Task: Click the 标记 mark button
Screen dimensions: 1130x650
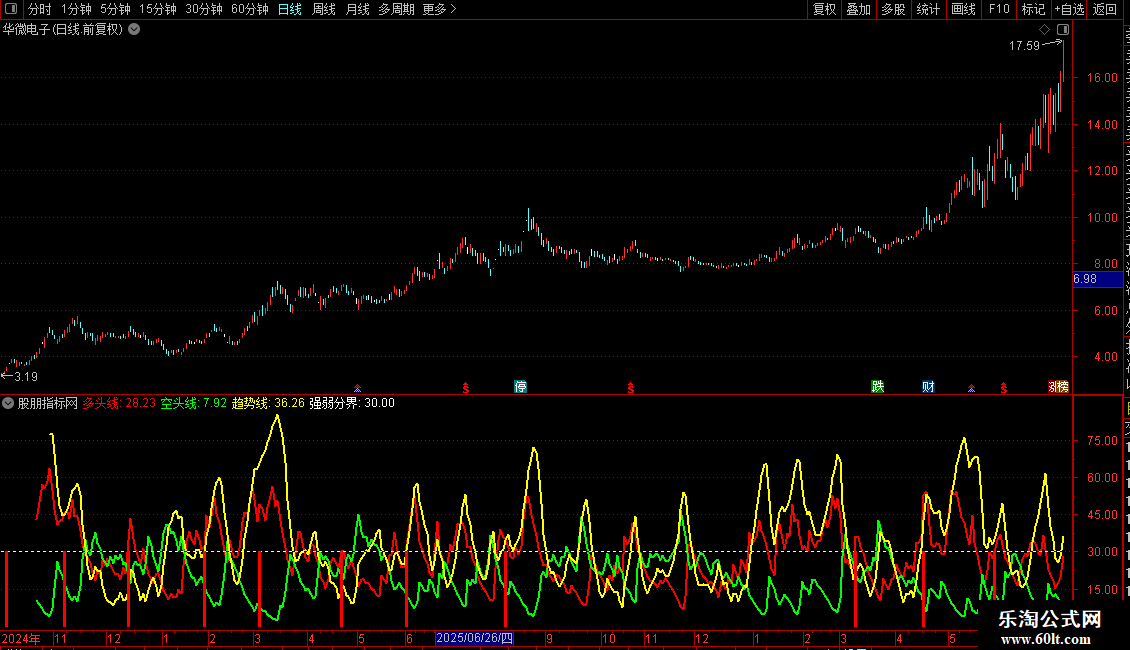Action: click(x=1033, y=9)
